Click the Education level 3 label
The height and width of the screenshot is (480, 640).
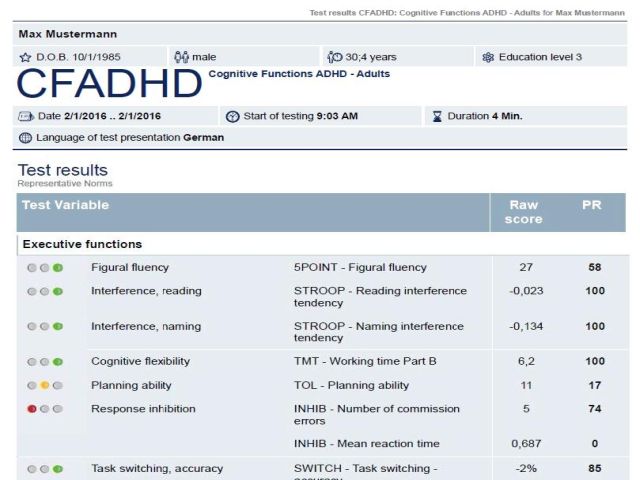tap(540, 57)
